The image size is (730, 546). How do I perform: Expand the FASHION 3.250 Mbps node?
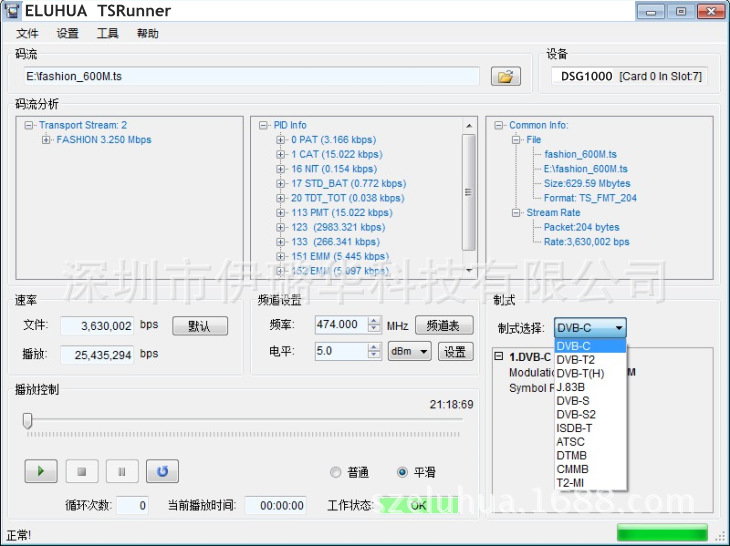46,140
